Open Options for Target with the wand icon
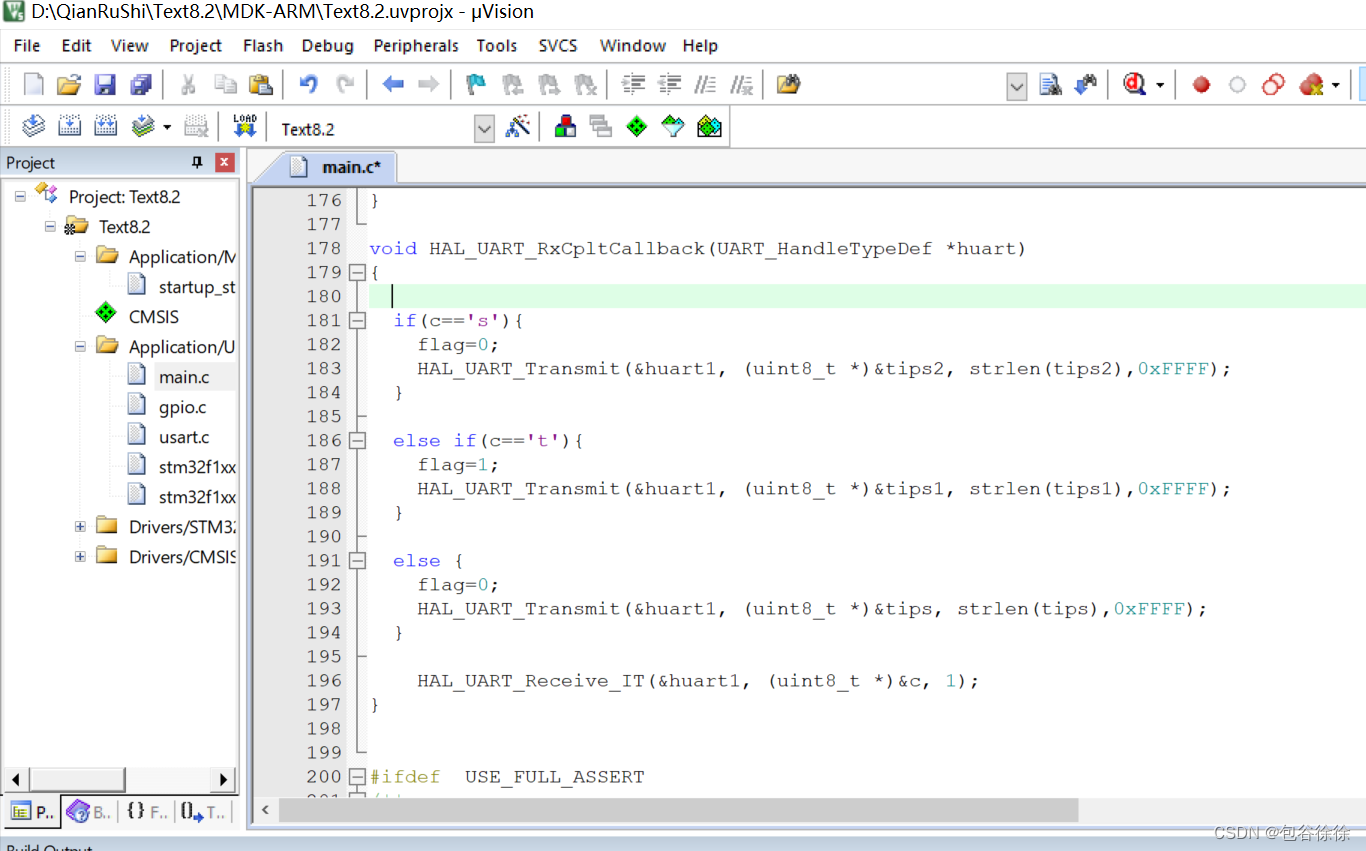This screenshot has height=851, width=1366. tap(518, 127)
